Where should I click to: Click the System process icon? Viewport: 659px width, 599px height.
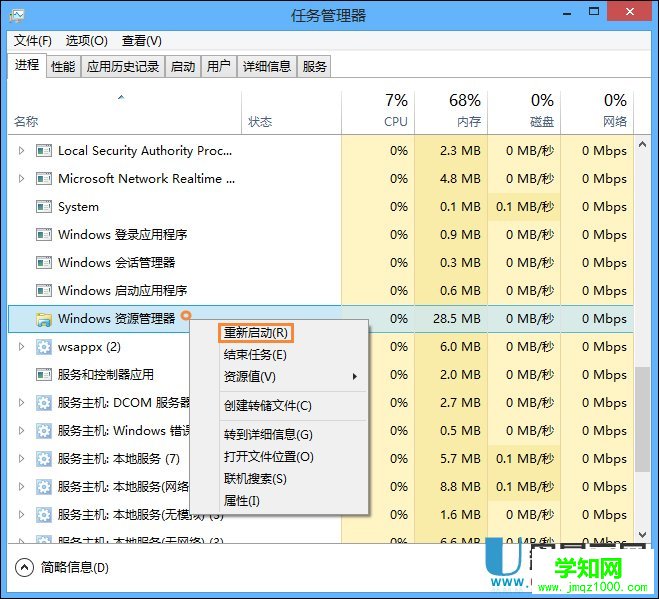point(44,207)
